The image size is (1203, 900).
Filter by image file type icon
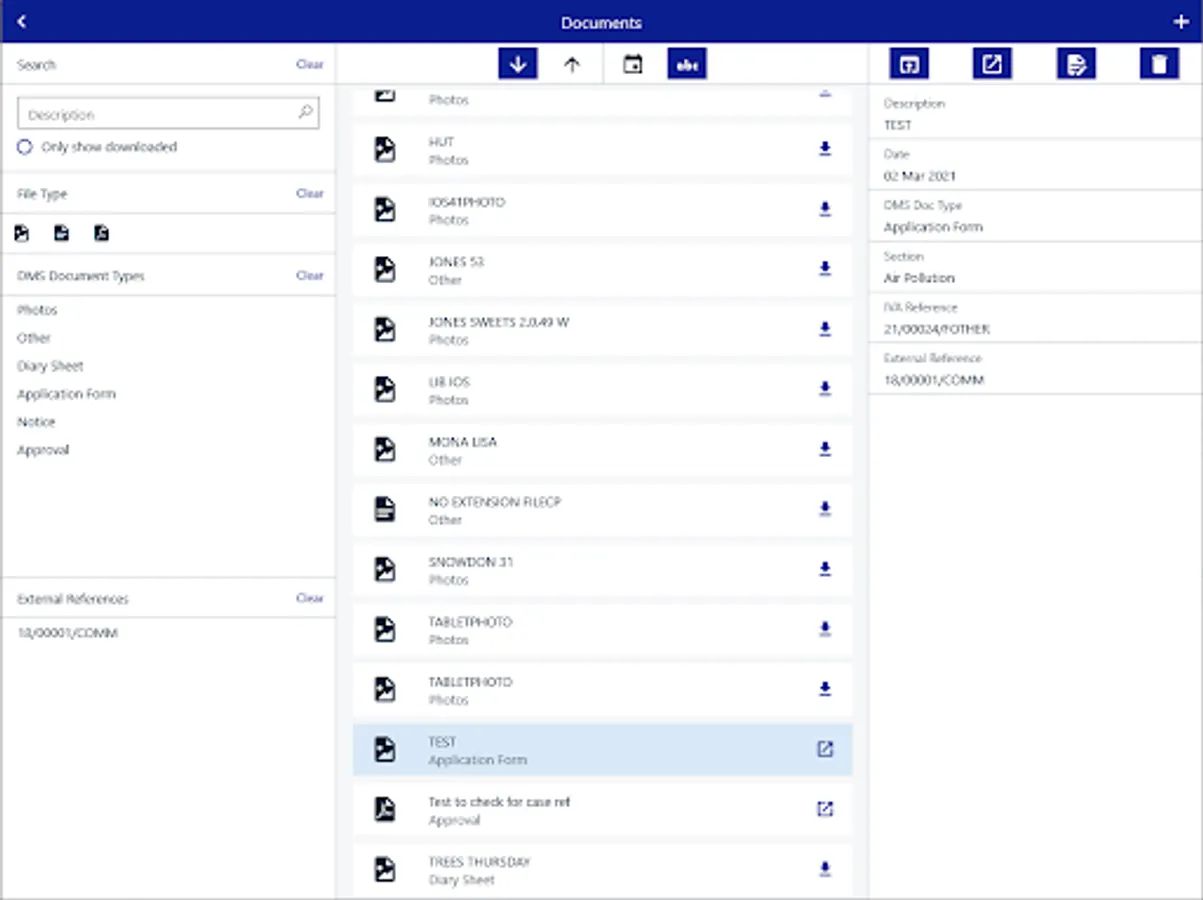(22, 233)
